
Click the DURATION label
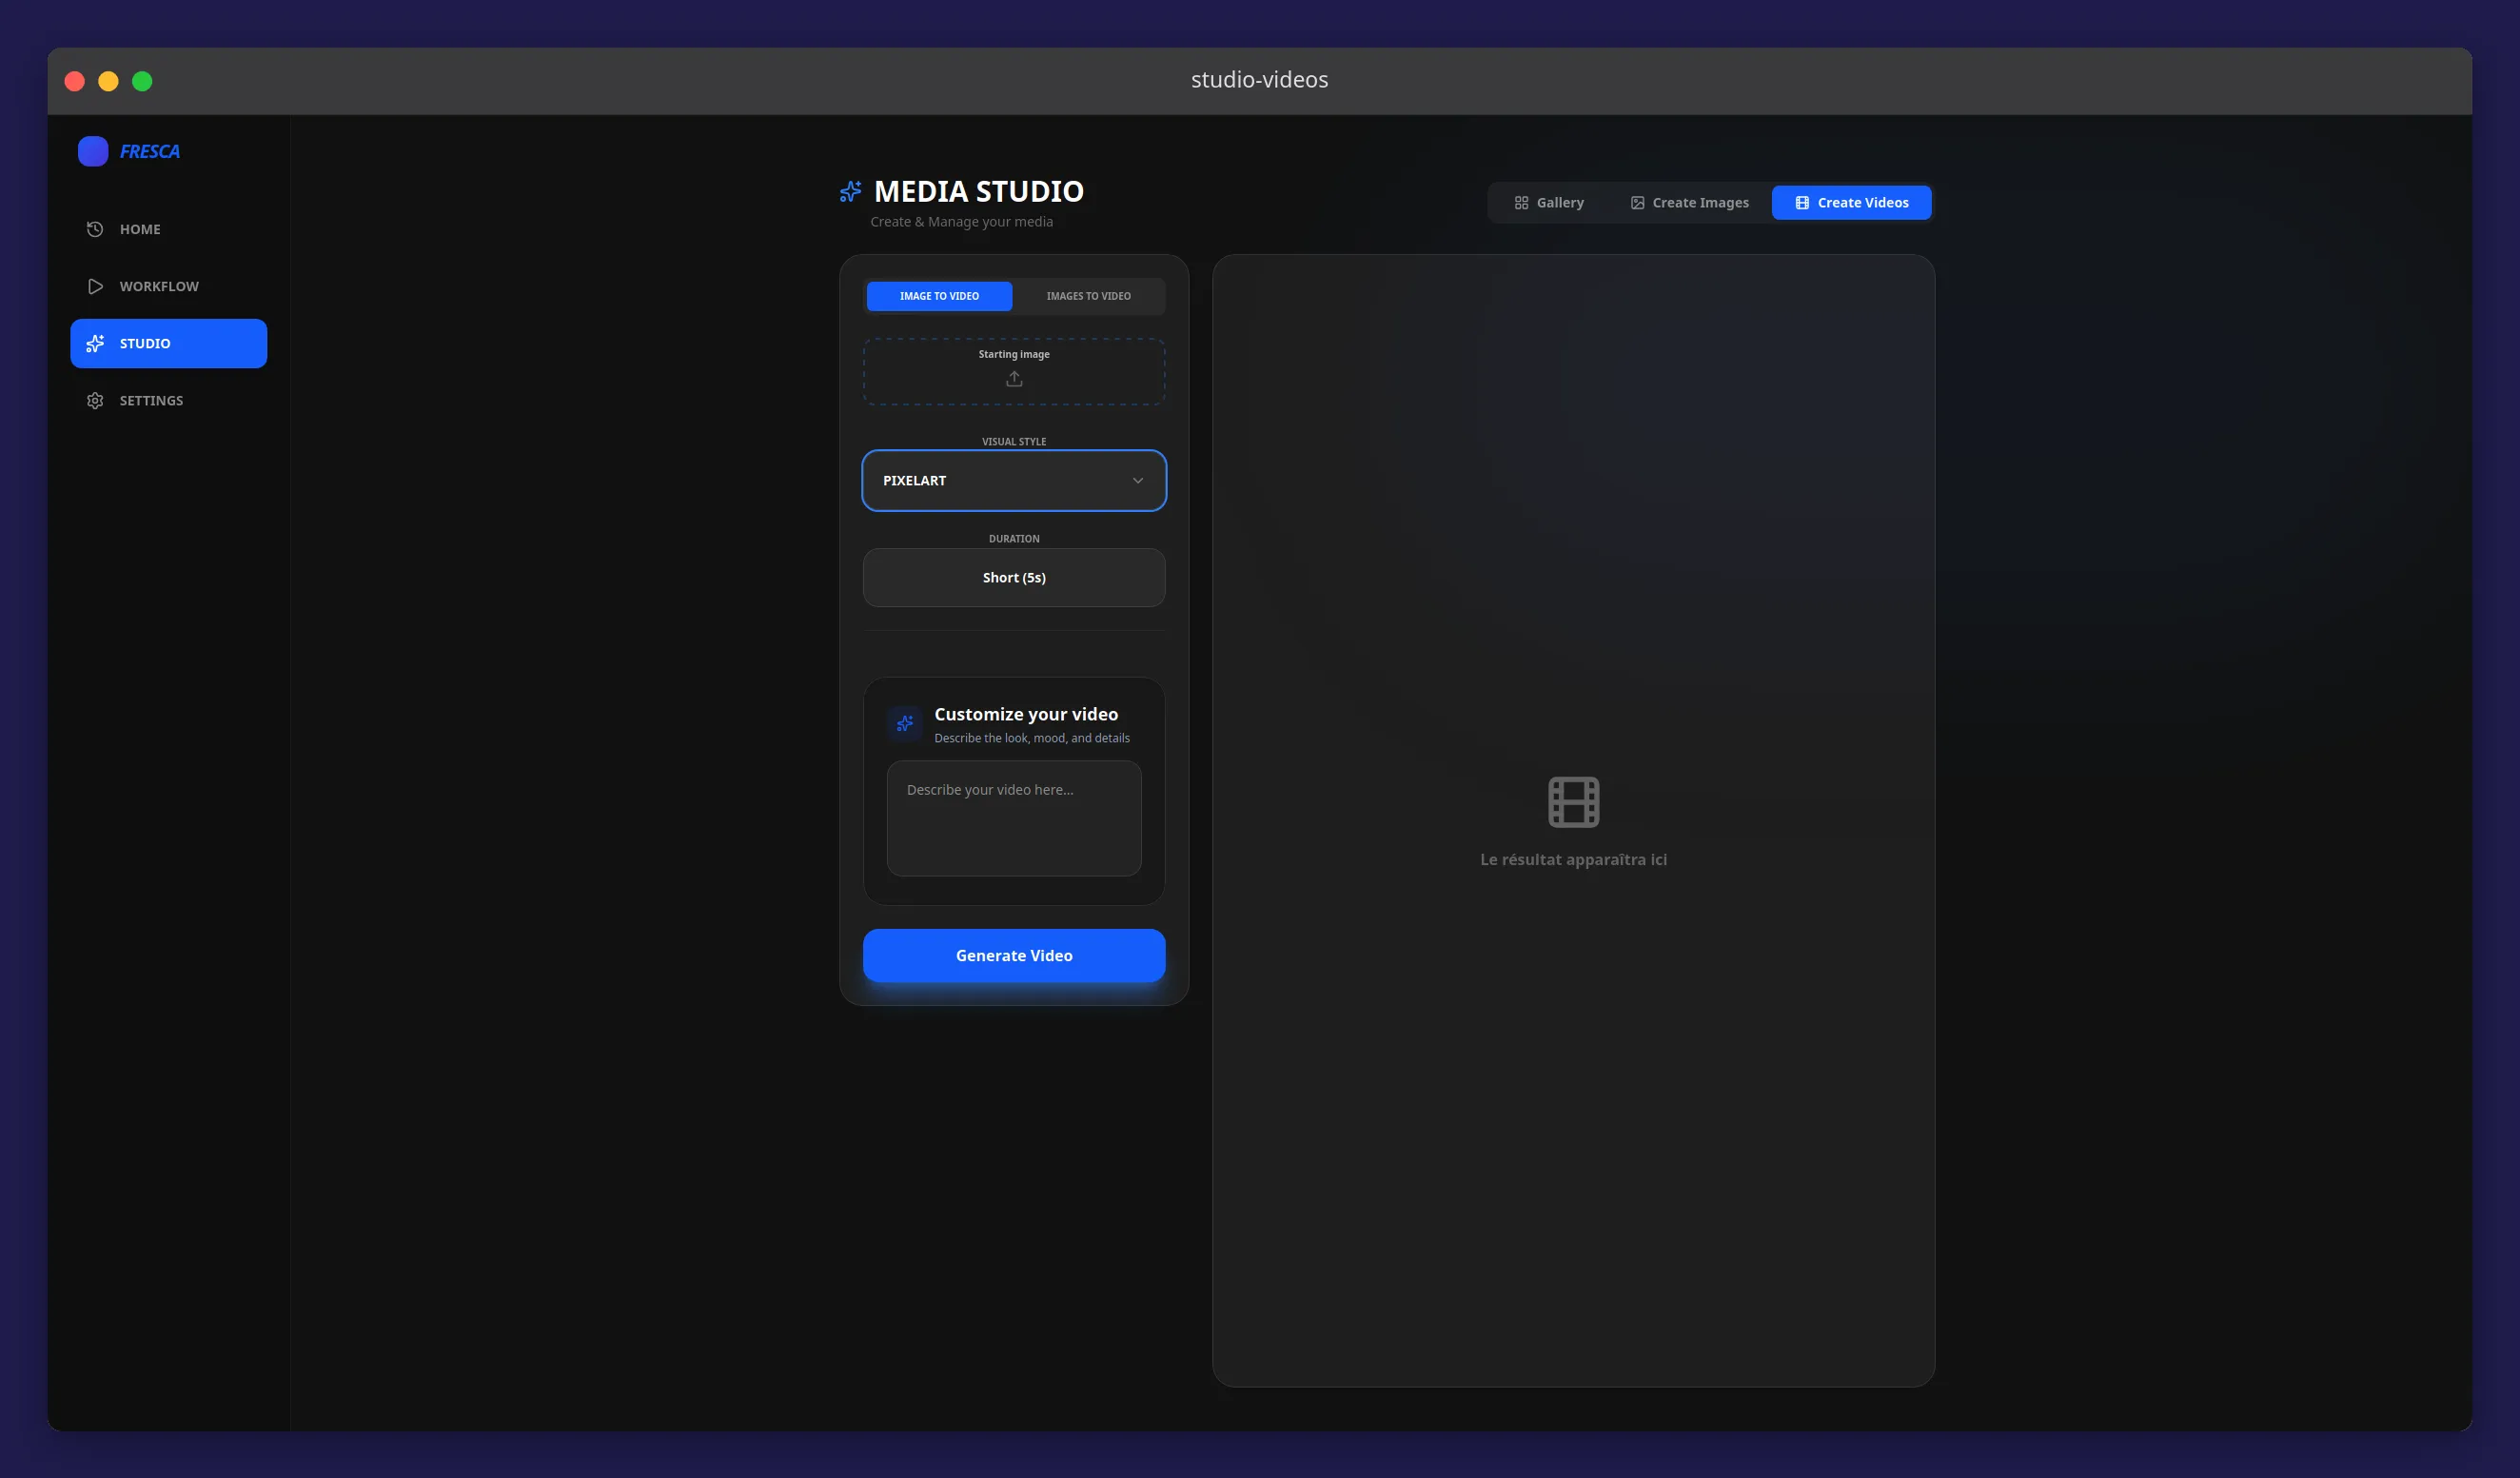(1014, 539)
